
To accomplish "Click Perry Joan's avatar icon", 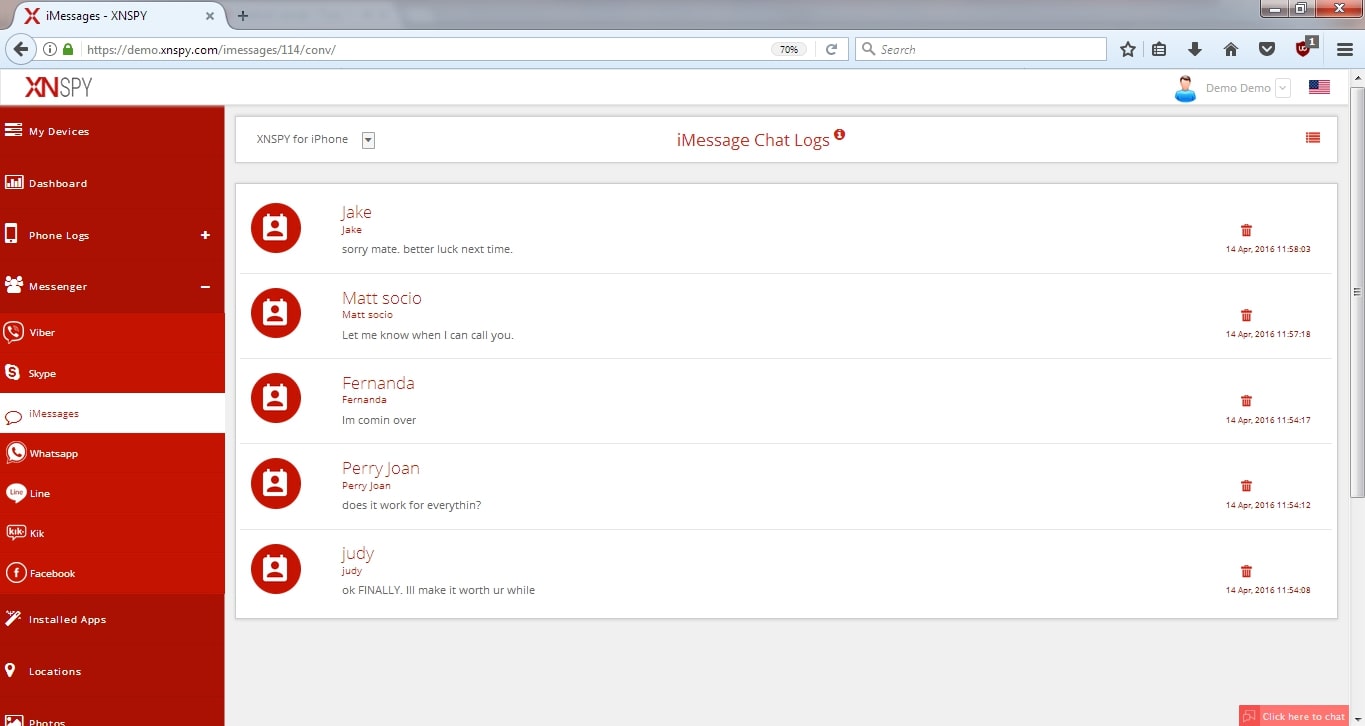I will coord(276,484).
